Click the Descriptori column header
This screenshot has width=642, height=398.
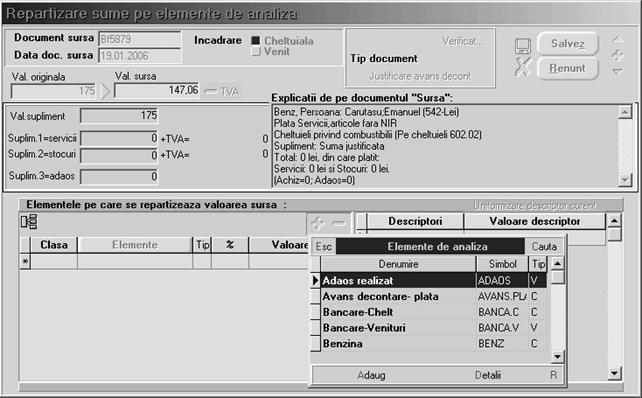[415, 222]
